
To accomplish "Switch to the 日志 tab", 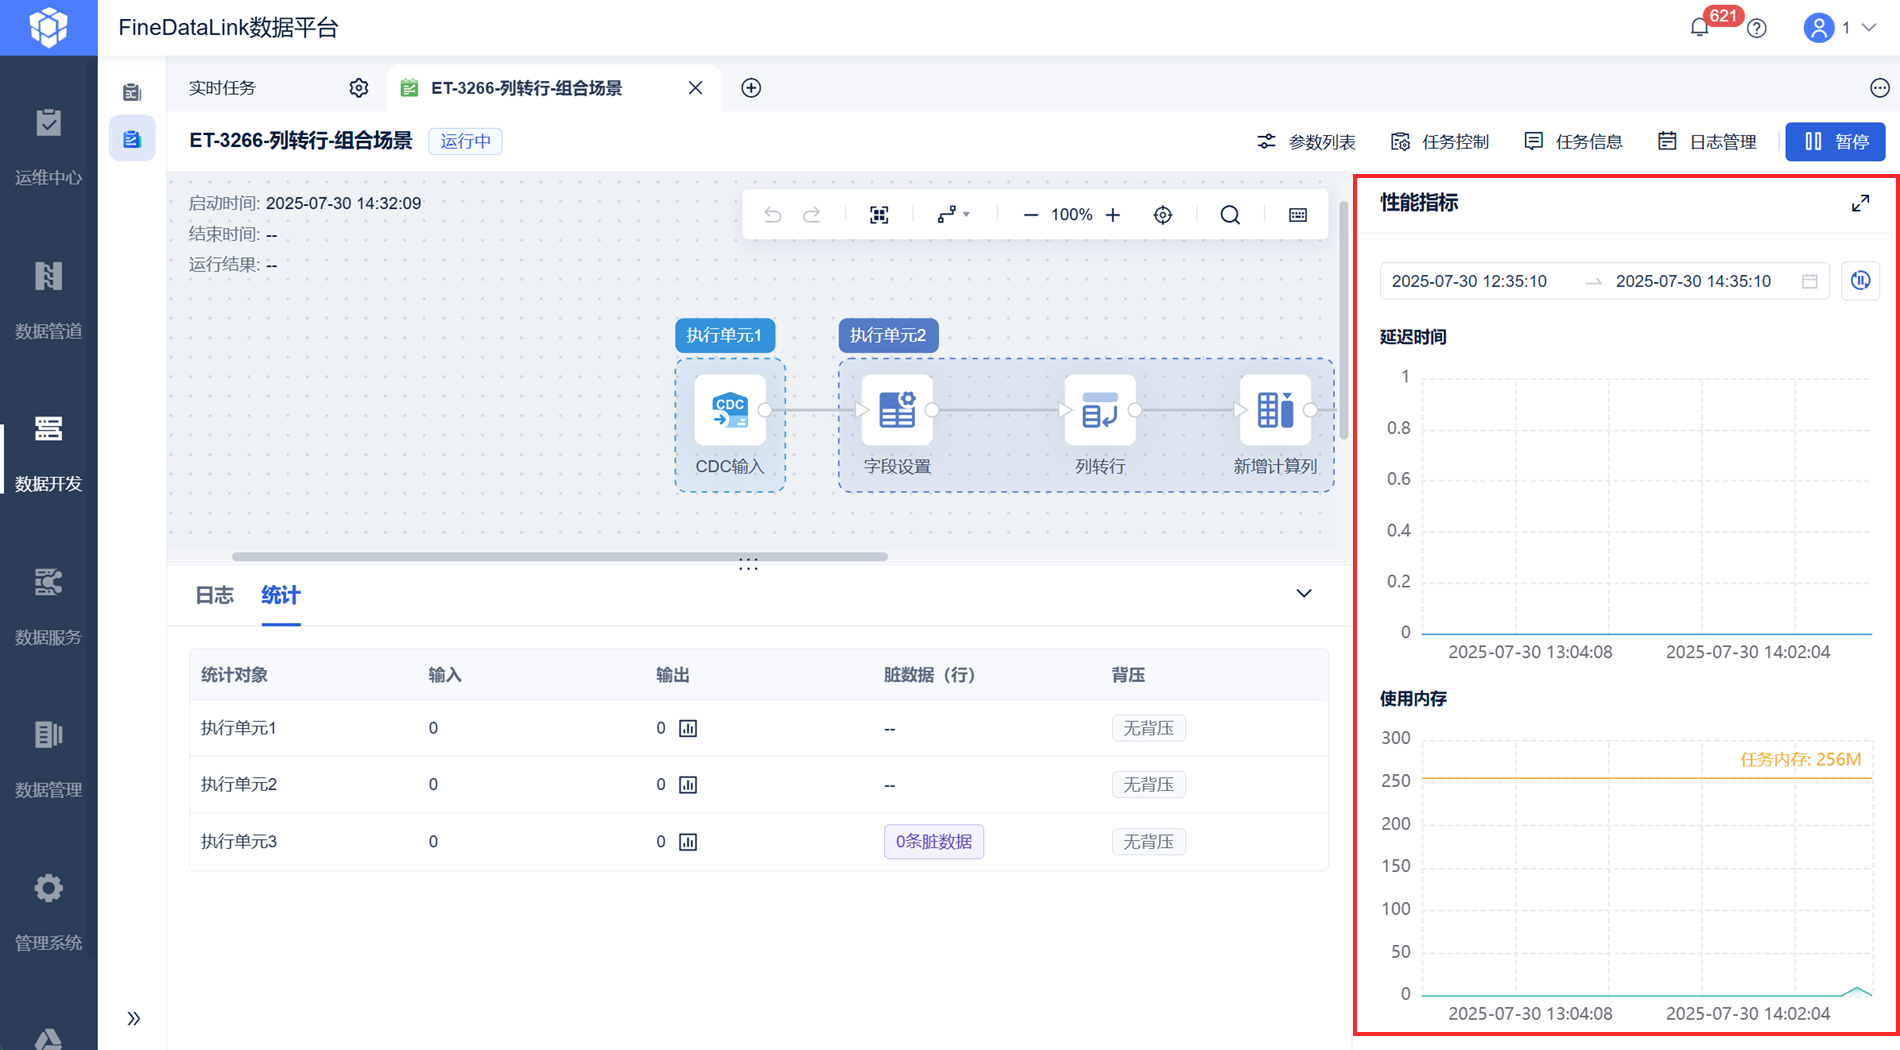I will [214, 596].
